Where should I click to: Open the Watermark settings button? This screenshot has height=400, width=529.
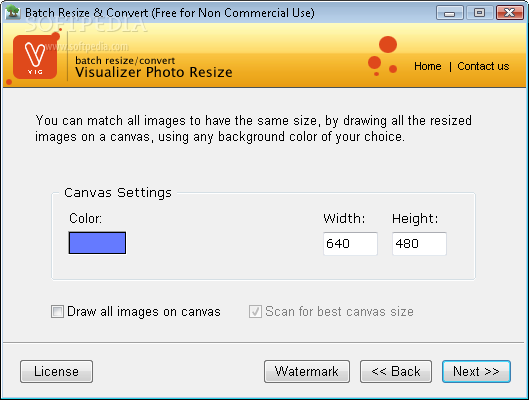[307, 371]
